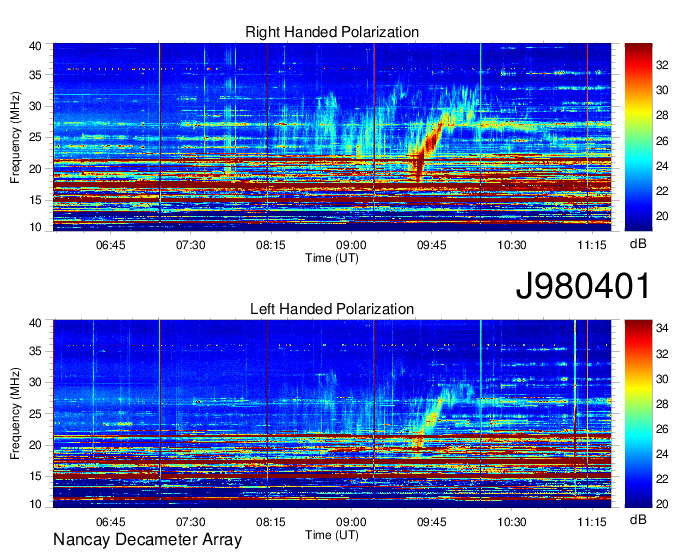Viewport: 680px width, 552px height.
Task: Click the 09:45 time tick on Left Handed plot
Action: coord(432,522)
